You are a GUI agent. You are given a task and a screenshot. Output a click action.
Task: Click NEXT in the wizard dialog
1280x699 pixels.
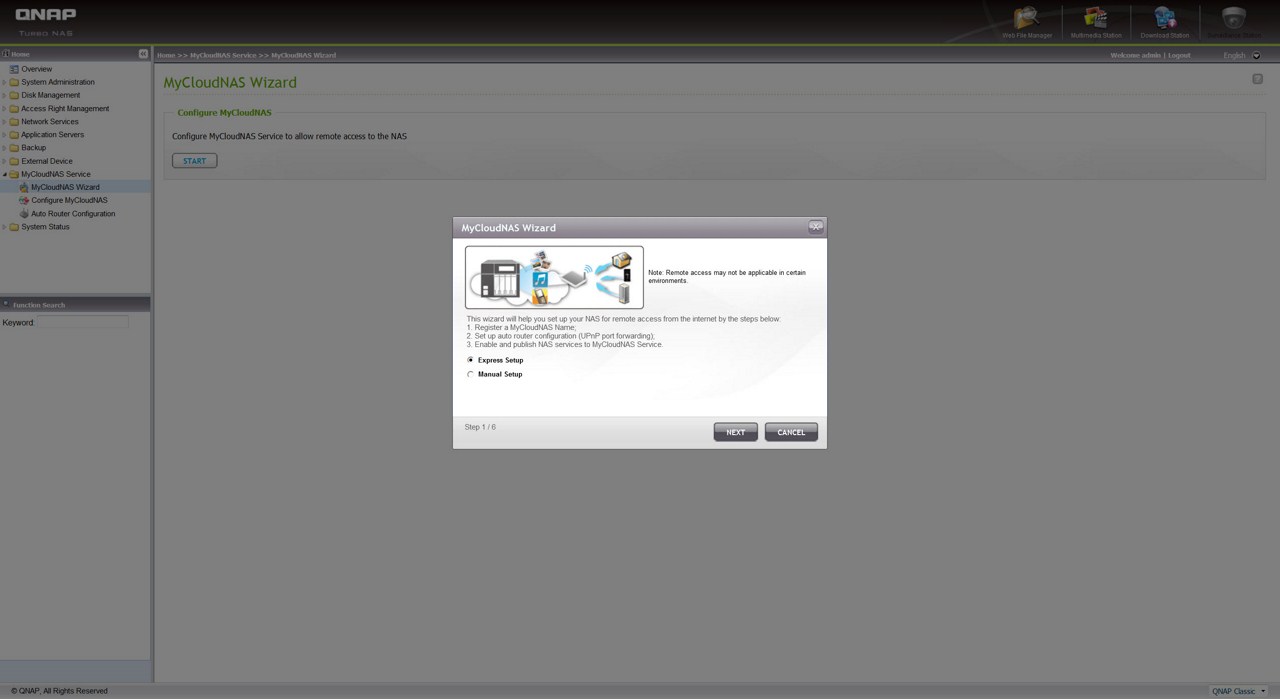pyautogui.click(x=735, y=432)
